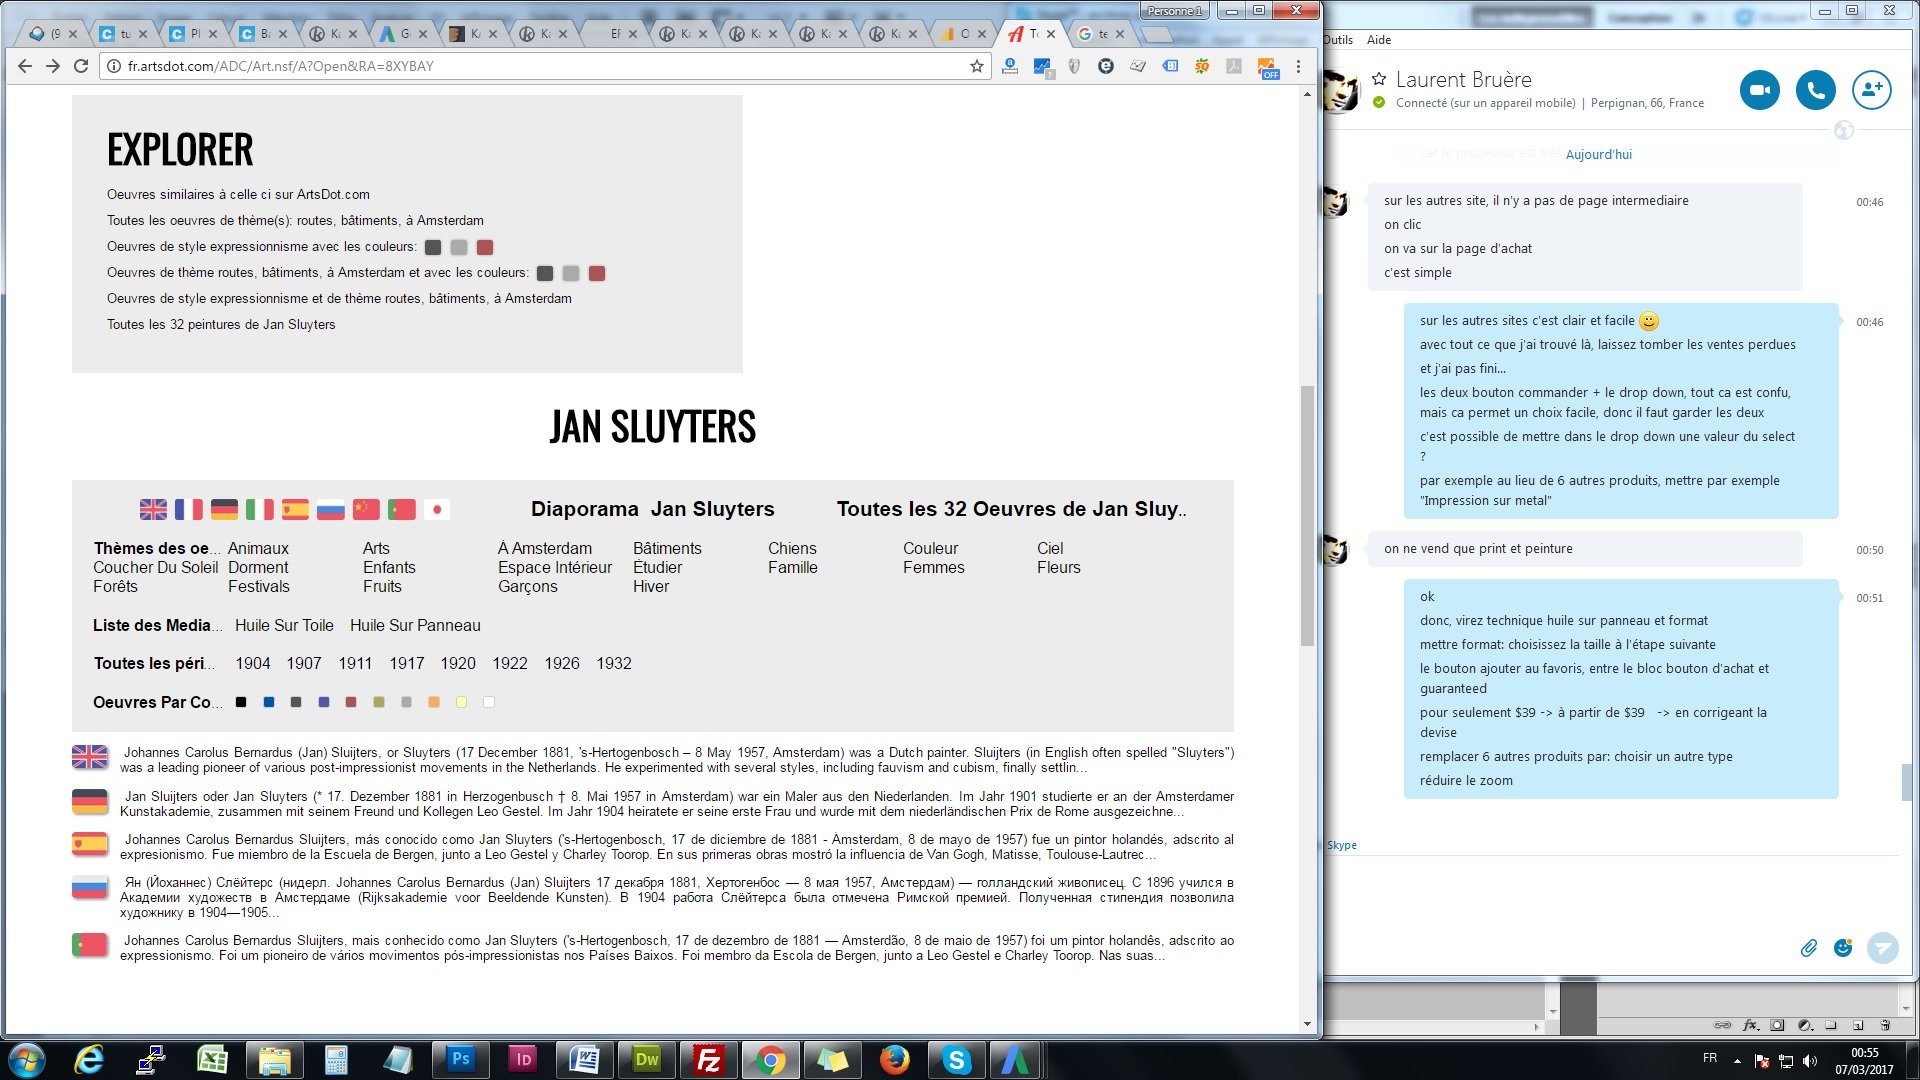Click the Personne 1 profile button
Screen dimensions: 1920x1080
click(1175, 11)
